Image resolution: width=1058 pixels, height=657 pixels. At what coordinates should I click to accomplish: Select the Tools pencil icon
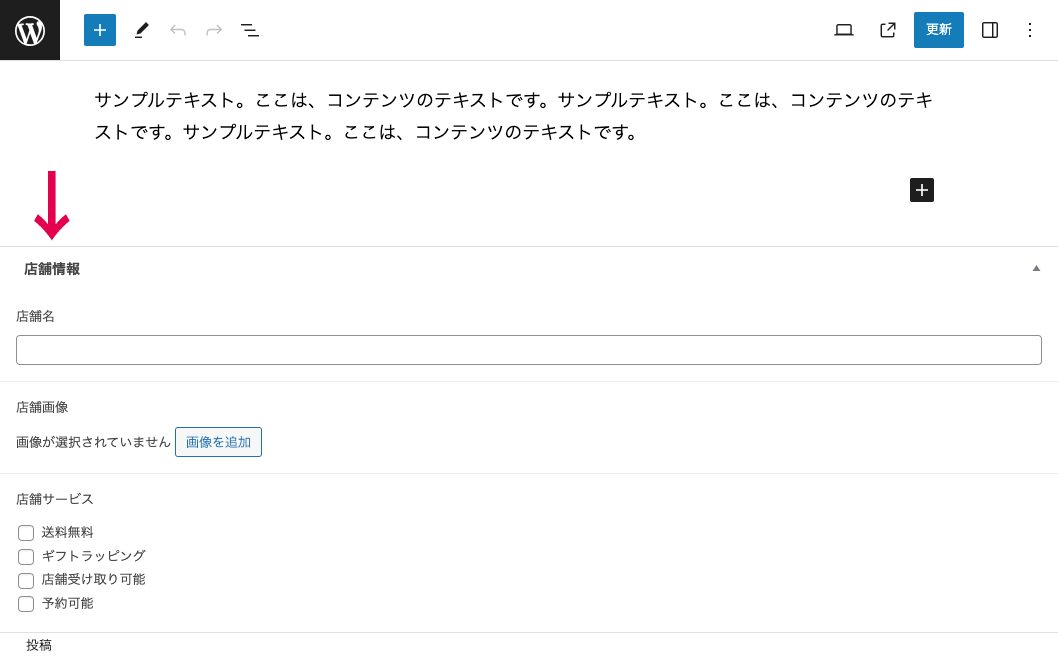tap(141, 30)
